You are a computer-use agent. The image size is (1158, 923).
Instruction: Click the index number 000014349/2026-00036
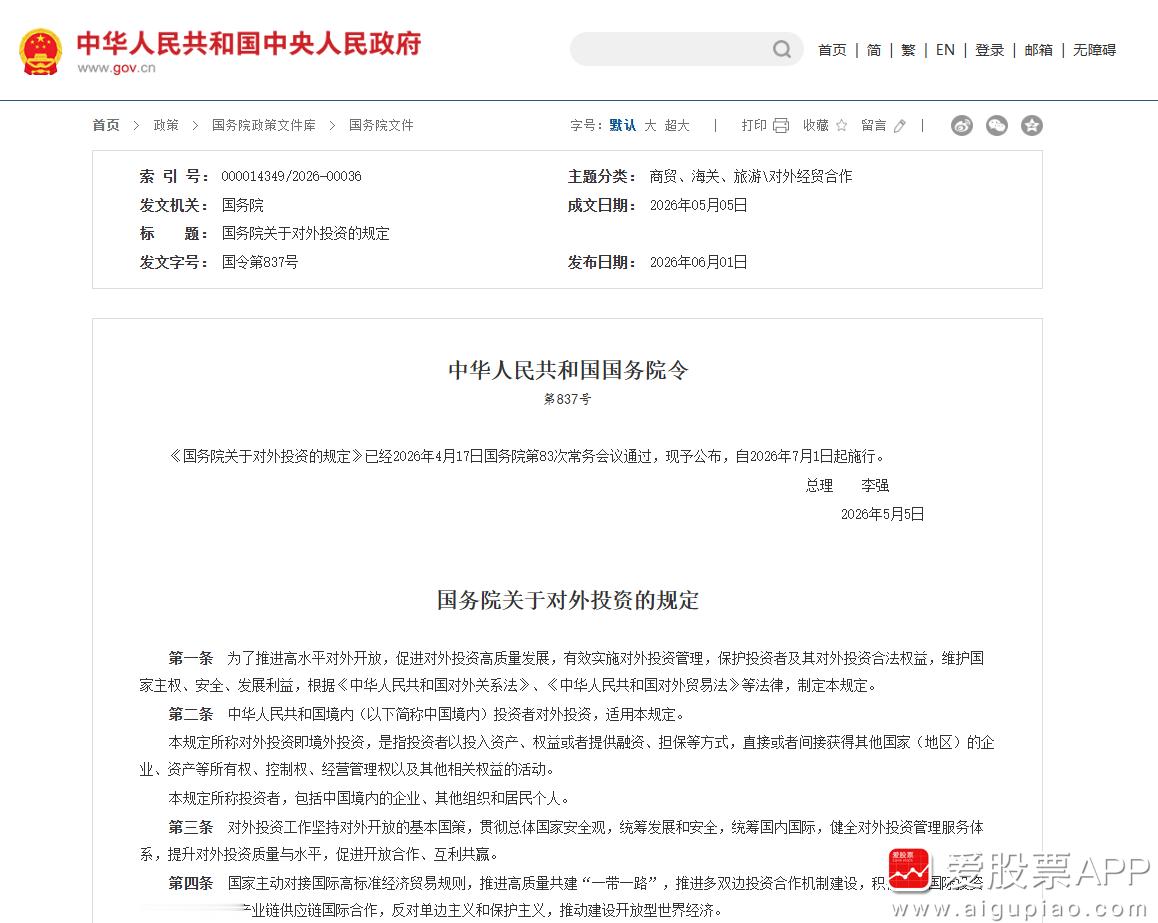(x=292, y=176)
